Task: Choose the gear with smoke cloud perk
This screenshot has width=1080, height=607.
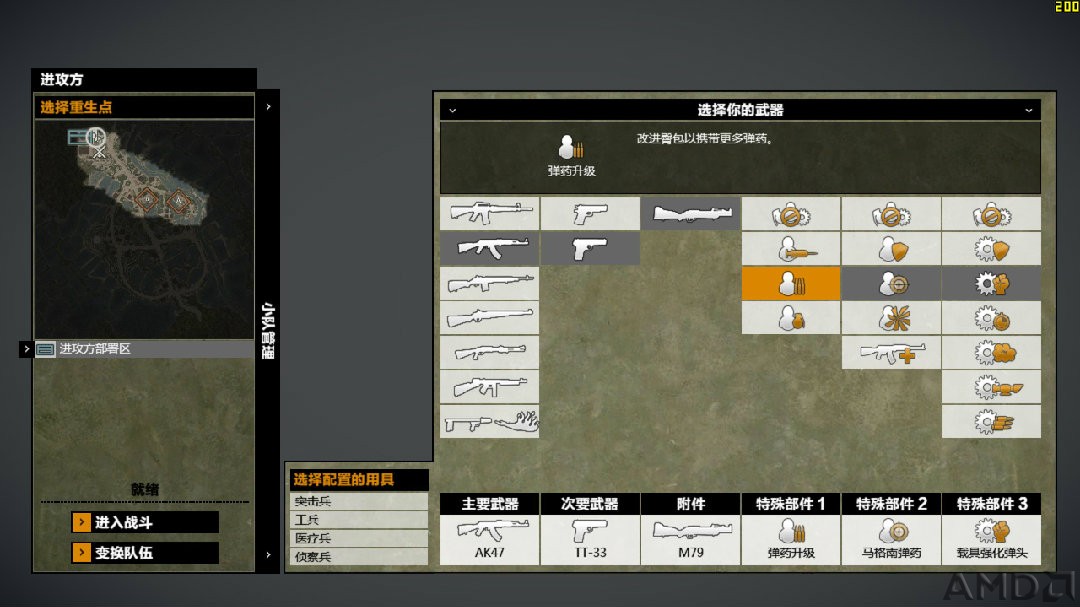Action: pos(991,353)
